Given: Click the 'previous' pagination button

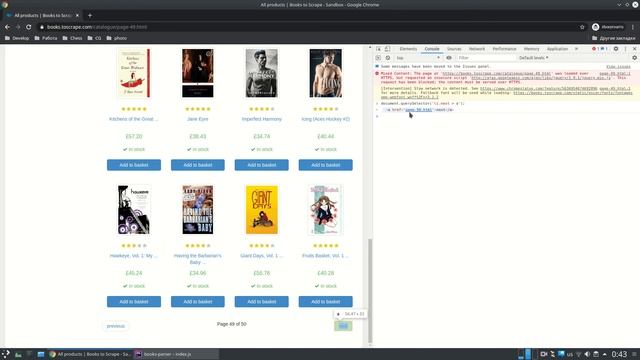Looking at the screenshot, I should (x=116, y=326).
